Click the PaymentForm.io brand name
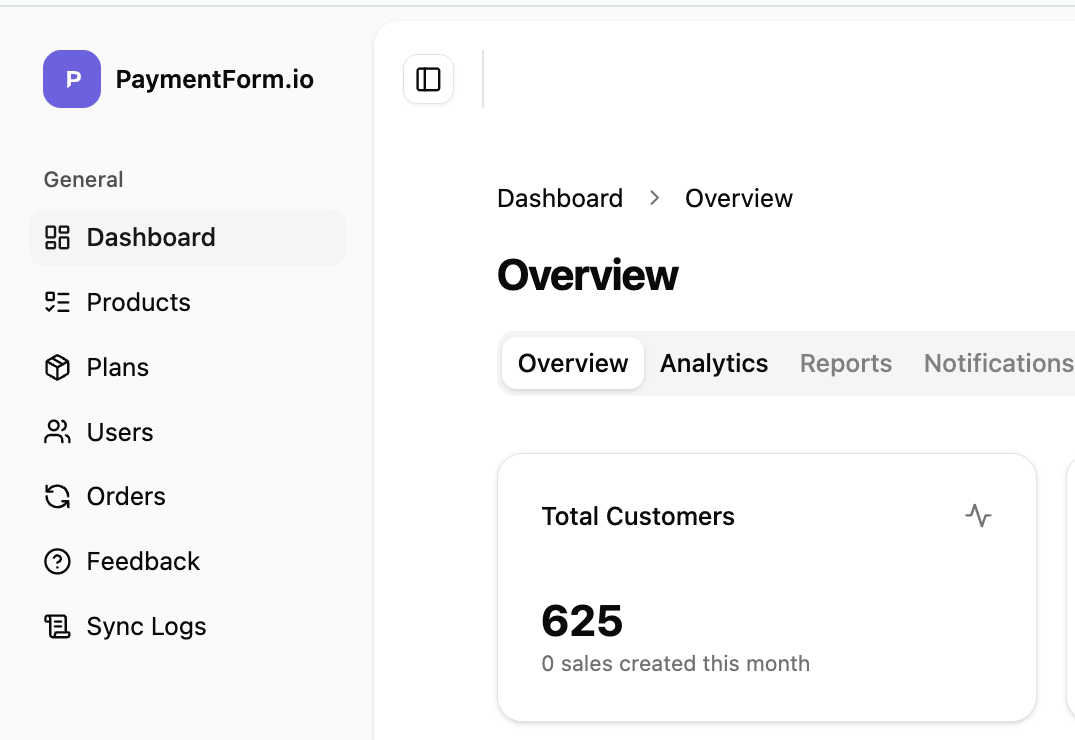This screenshot has height=740, width=1075. [215, 80]
